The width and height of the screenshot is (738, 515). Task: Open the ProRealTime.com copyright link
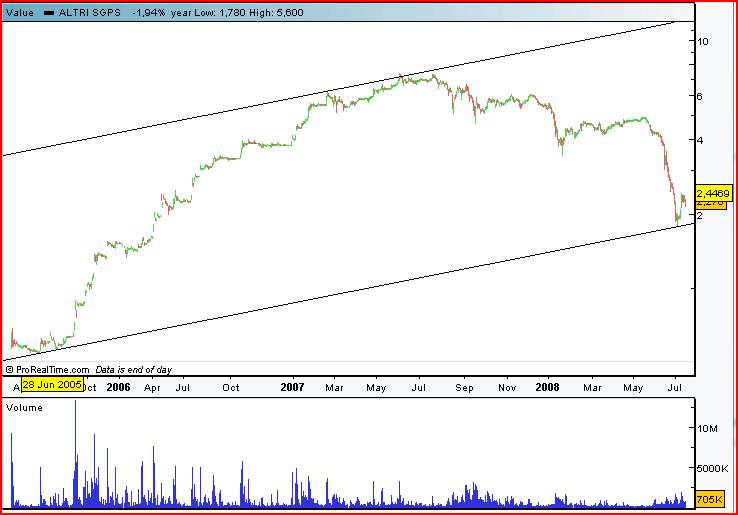tap(48, 370)
